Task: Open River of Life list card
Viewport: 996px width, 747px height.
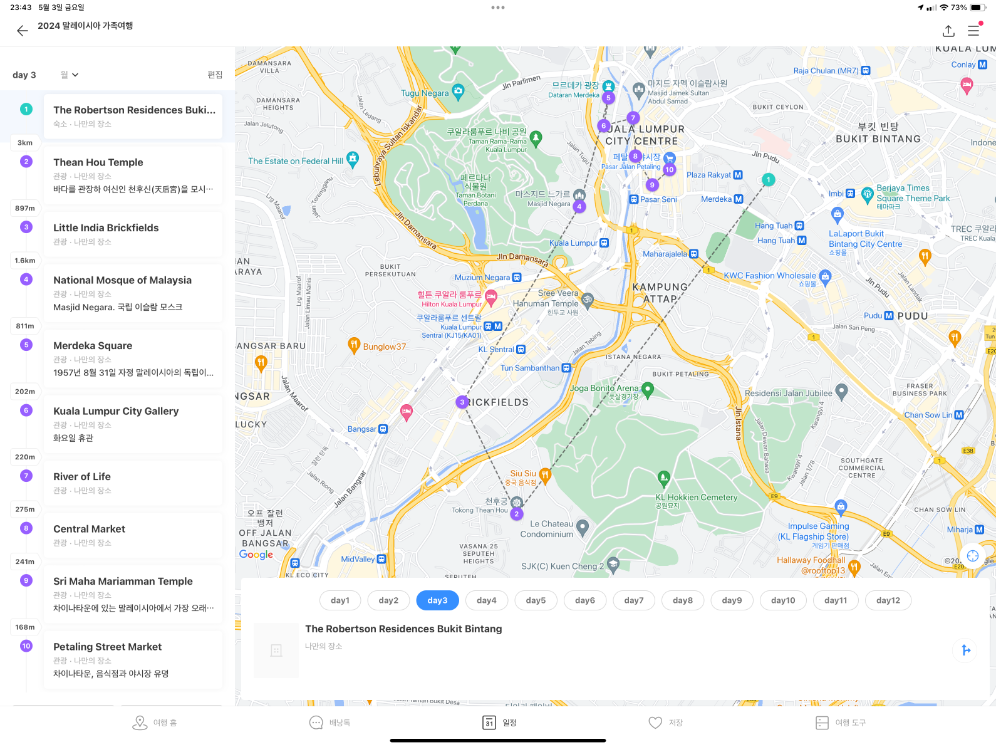Action: 133,483
